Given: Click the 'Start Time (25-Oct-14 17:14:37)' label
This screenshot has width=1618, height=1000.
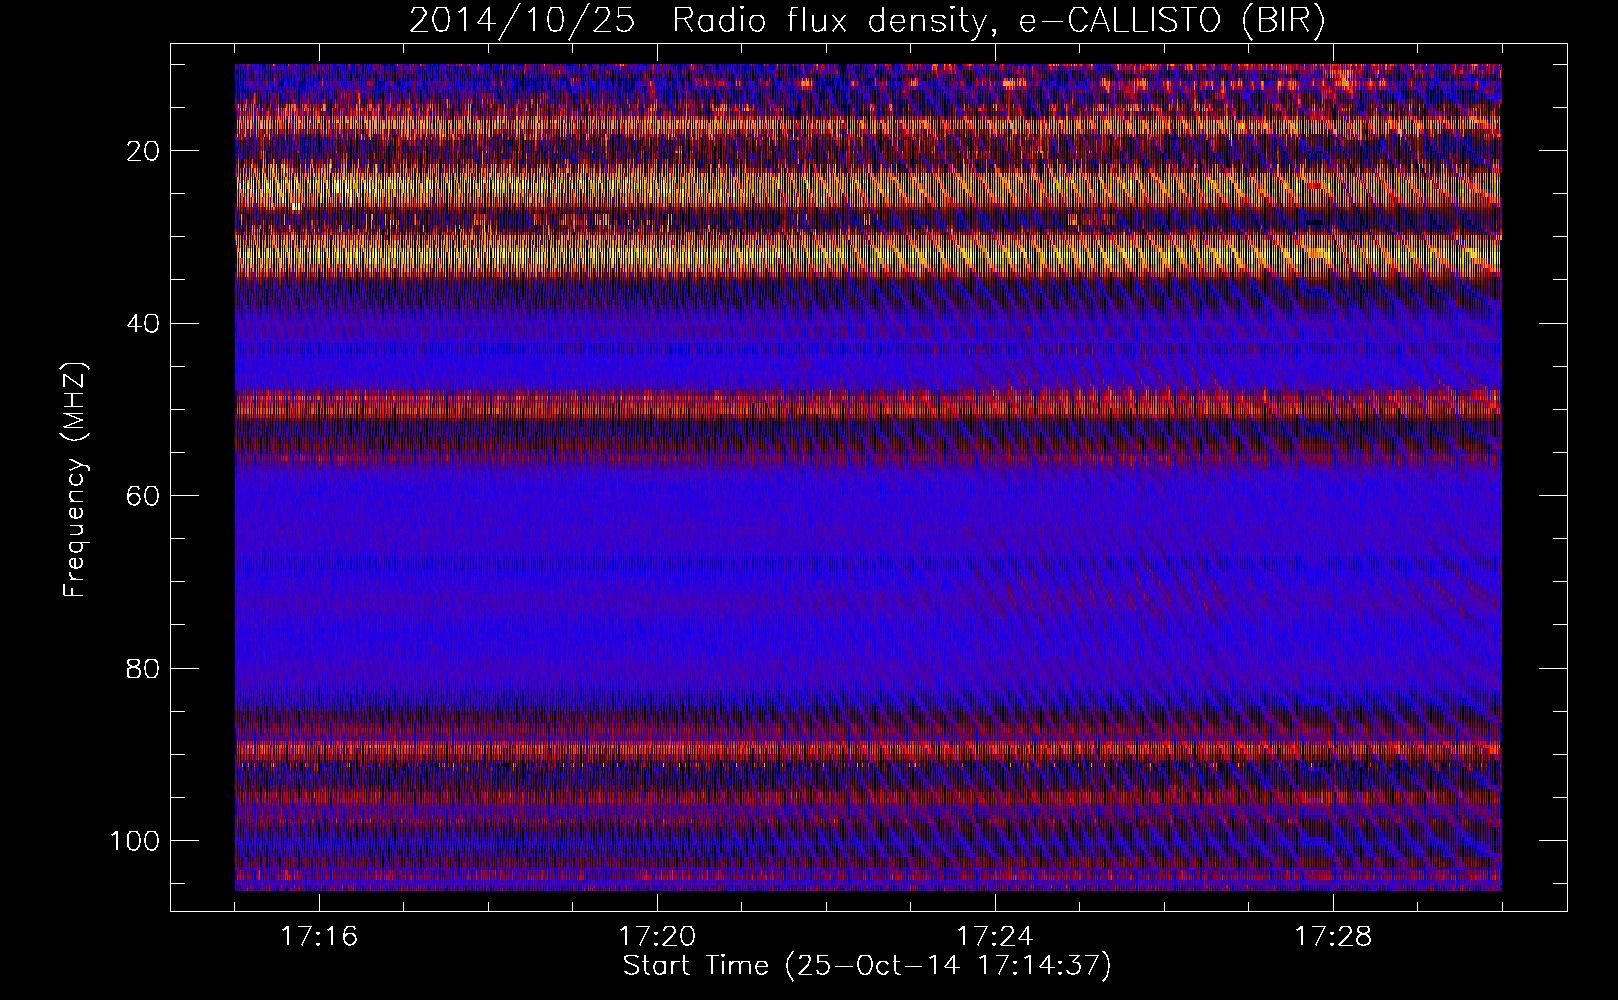Looking at the screenshot, I should click(867, 966).
